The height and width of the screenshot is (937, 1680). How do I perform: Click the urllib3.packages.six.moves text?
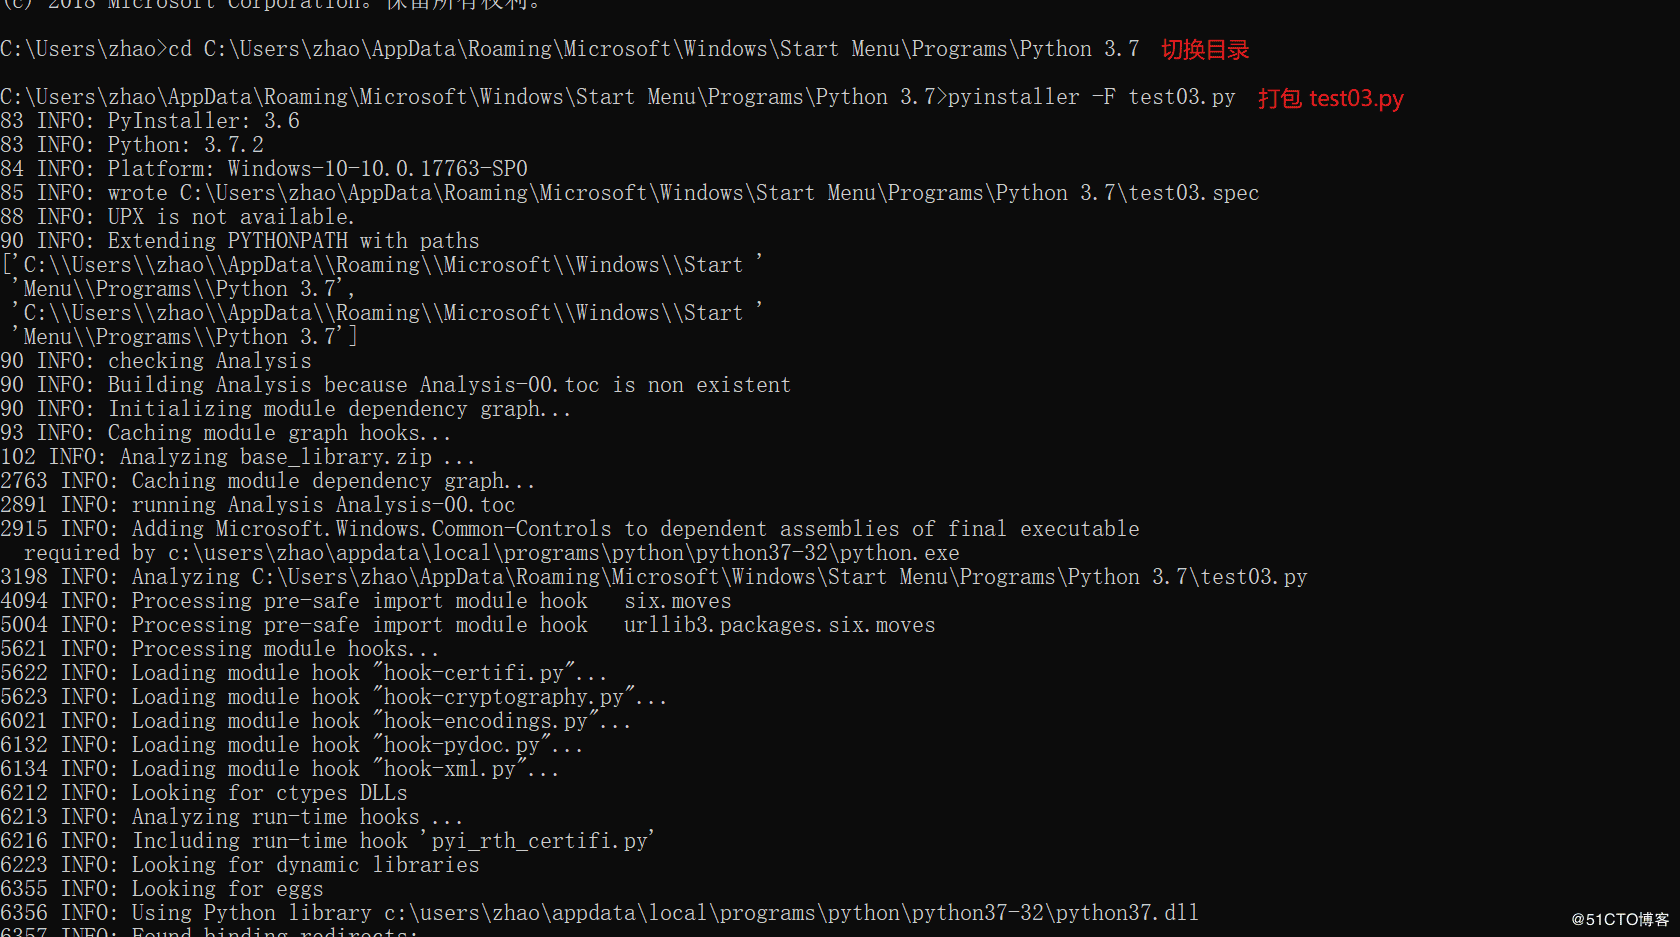coord(779,625)
